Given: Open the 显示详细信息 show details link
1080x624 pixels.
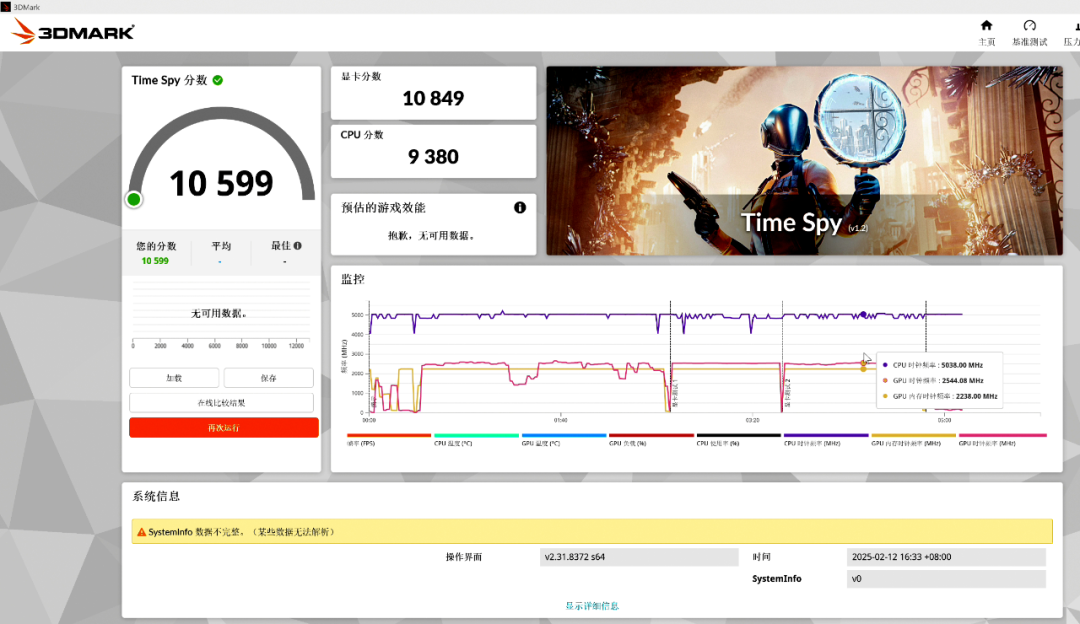Looking at the screenshot, I should click(x=592, y=606).
